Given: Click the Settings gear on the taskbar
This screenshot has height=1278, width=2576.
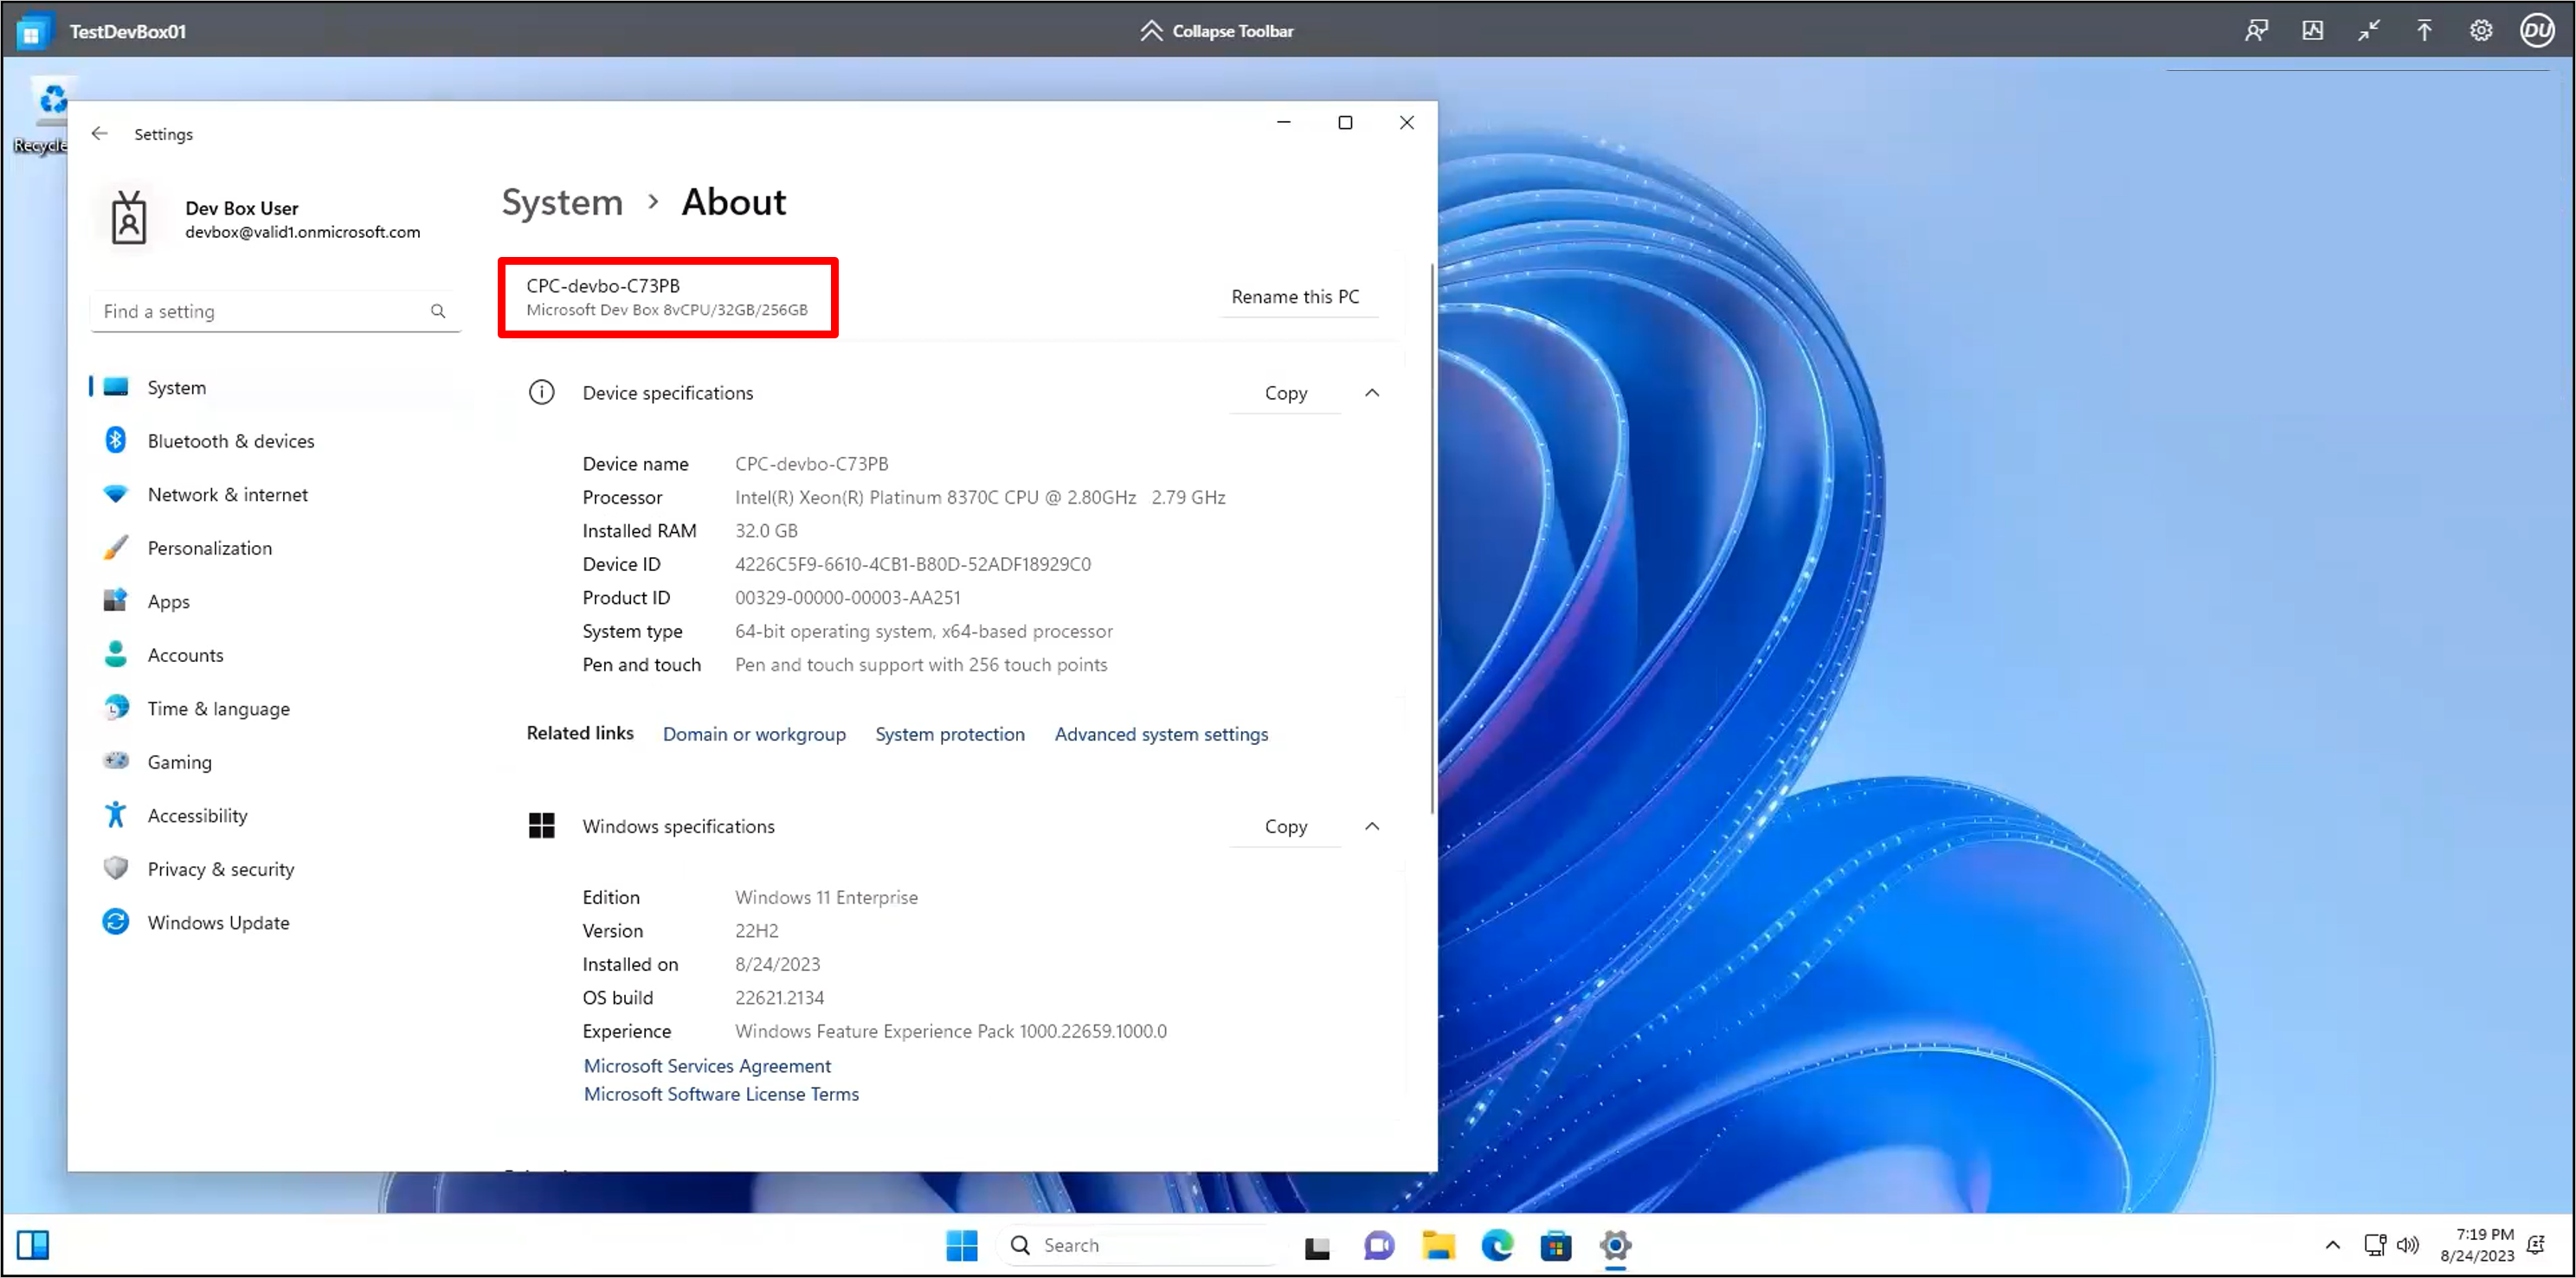Looking at the screenshot, I should click(x=1615, y=1246).
